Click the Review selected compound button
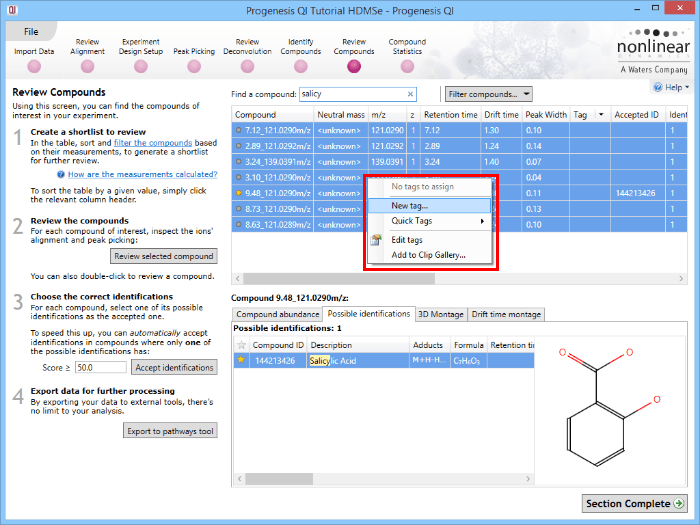 click(164, 256)
